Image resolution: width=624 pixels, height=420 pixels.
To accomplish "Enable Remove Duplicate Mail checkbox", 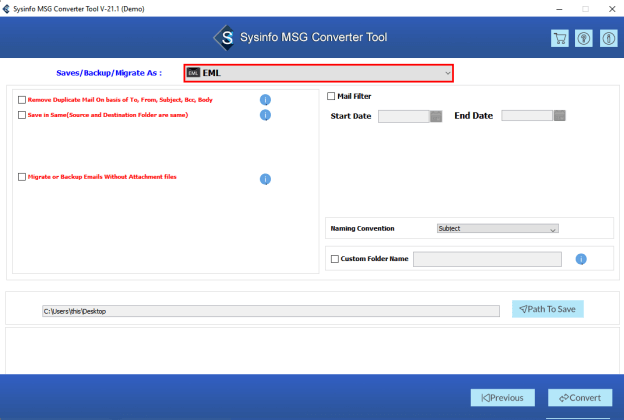I will (x=22, y=100).
